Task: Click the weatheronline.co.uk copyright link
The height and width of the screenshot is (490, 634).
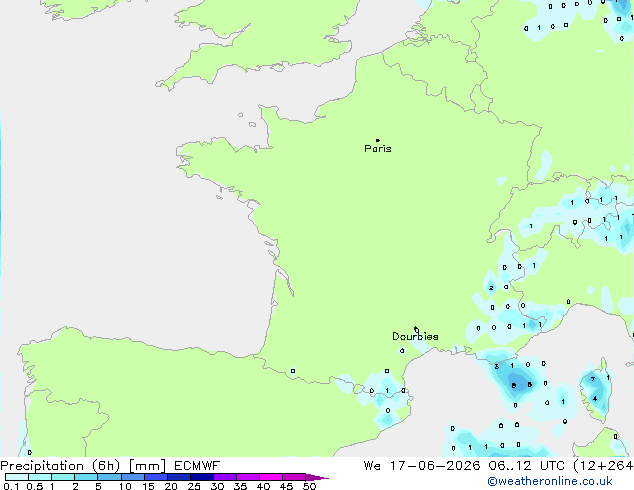Action: click(x=550, y=481)
